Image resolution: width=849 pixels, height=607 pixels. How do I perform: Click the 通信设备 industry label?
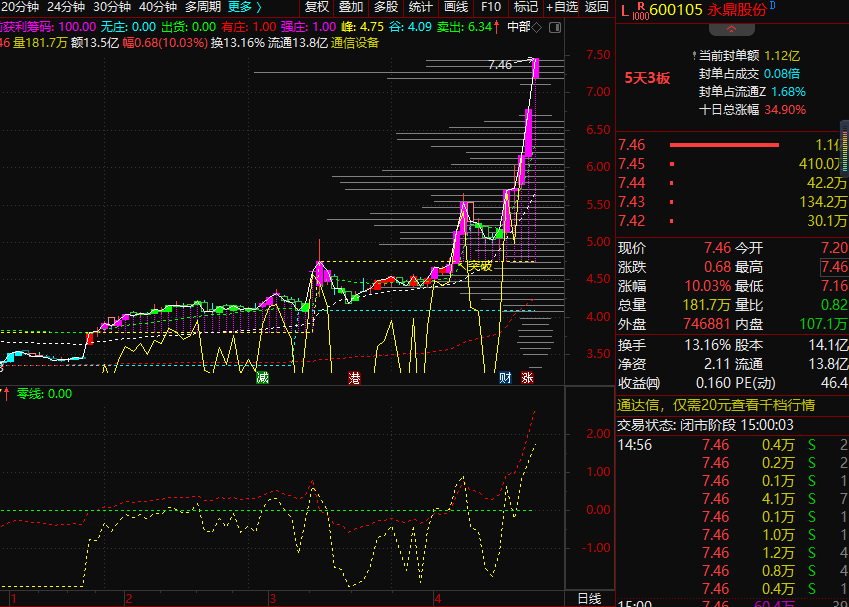pos(355,43)
